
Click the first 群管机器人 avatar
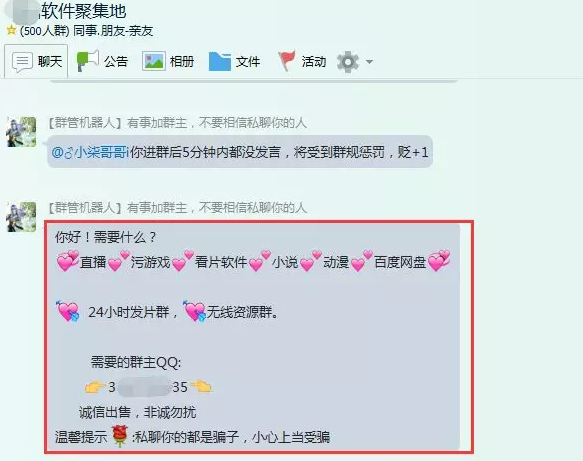(x=22, y=132)
